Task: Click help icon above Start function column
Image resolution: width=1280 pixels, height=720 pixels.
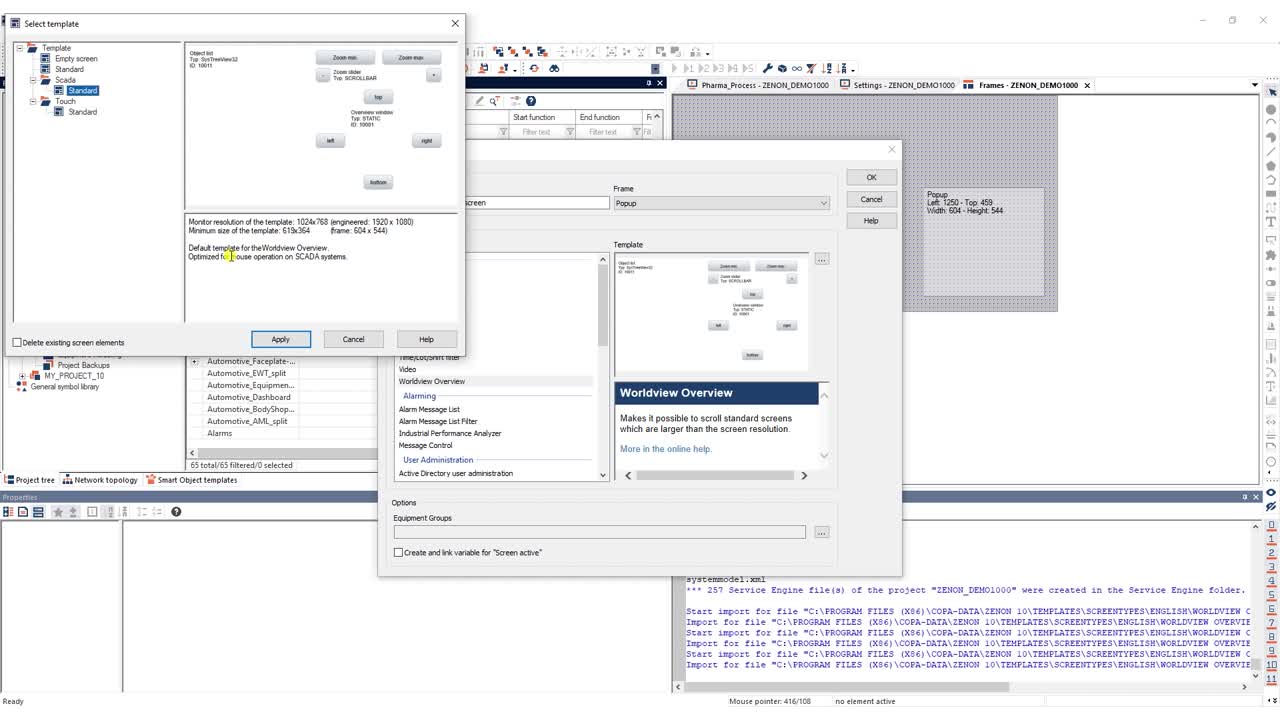Action: tap(531, 101)
